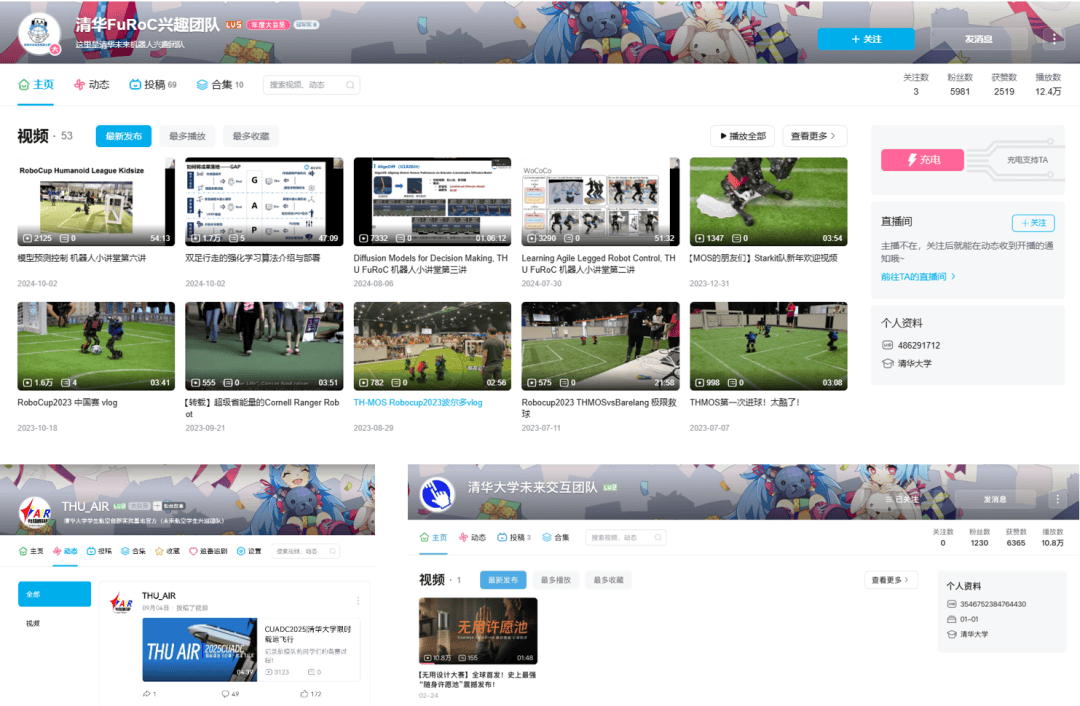
Task: Click the share icon on THU_AIR post
Action: (x=147, y=693)
